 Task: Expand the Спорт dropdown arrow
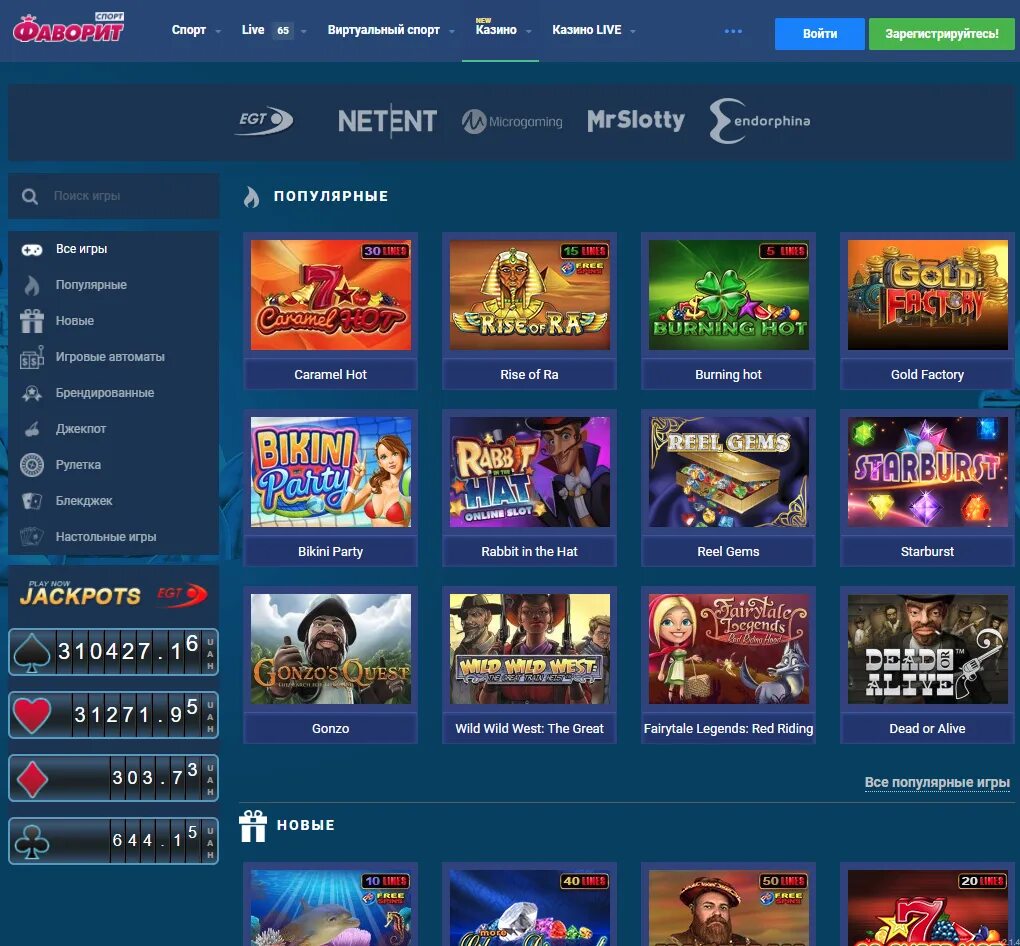(218, 31)
